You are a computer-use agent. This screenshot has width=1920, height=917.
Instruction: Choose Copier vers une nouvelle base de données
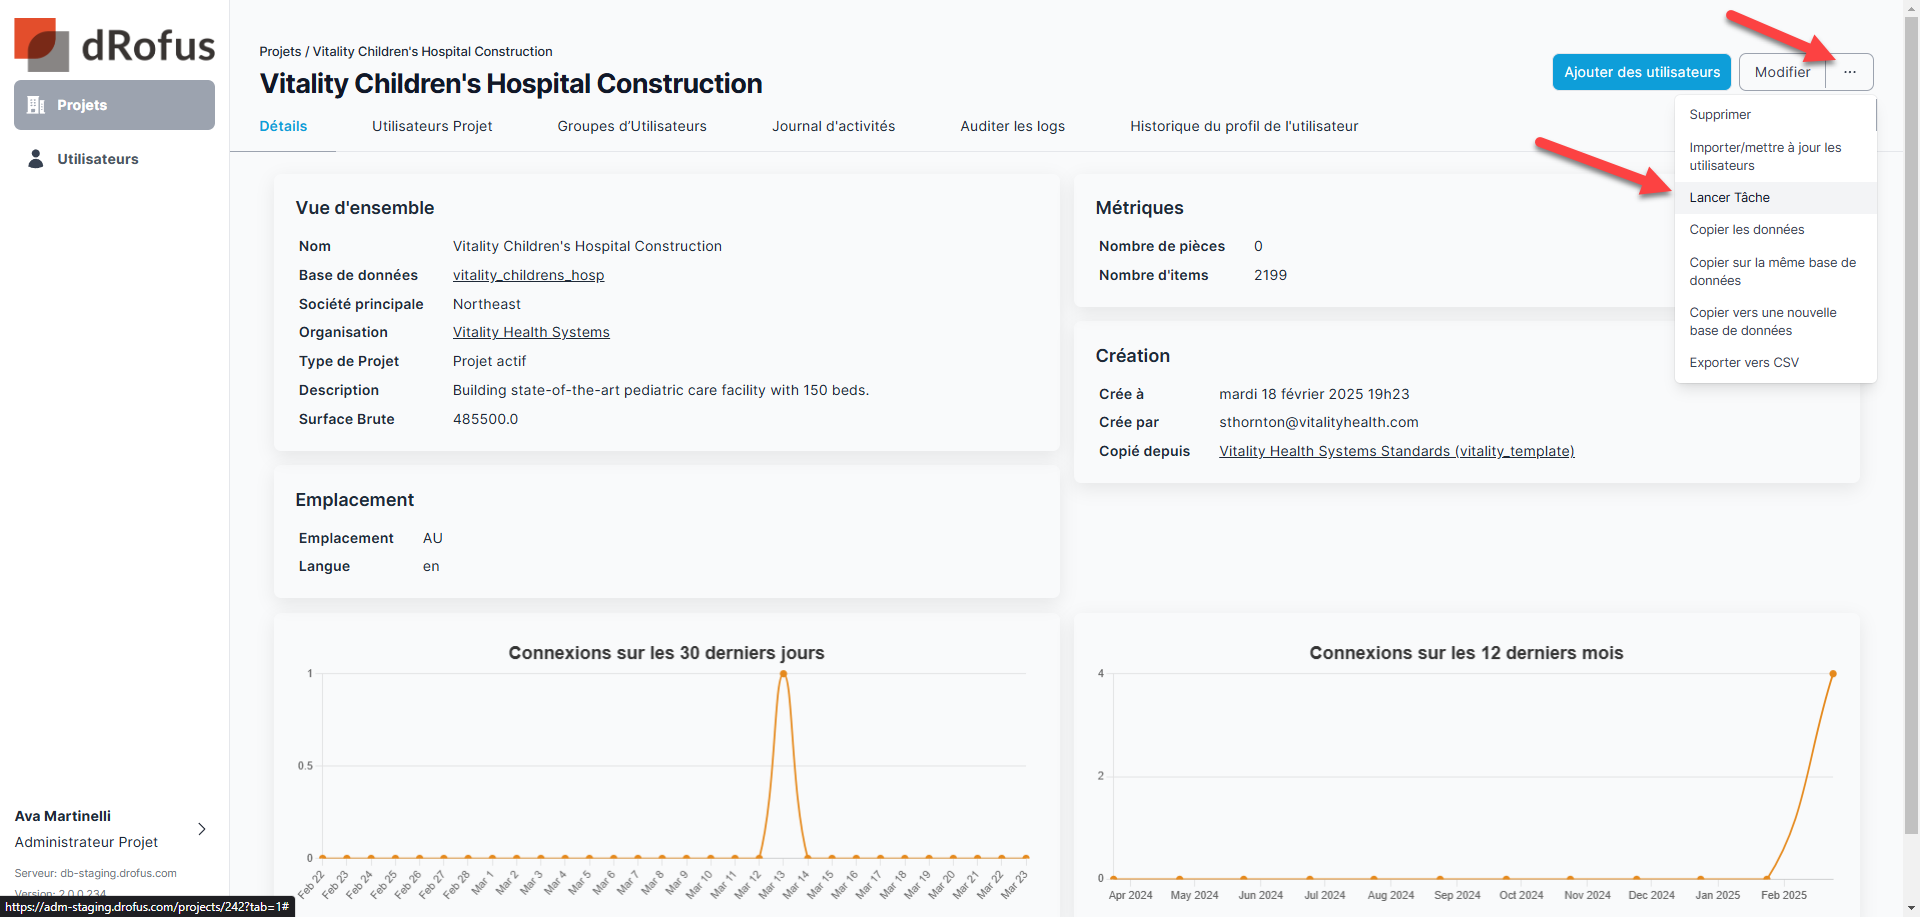tap(1762, 322)
